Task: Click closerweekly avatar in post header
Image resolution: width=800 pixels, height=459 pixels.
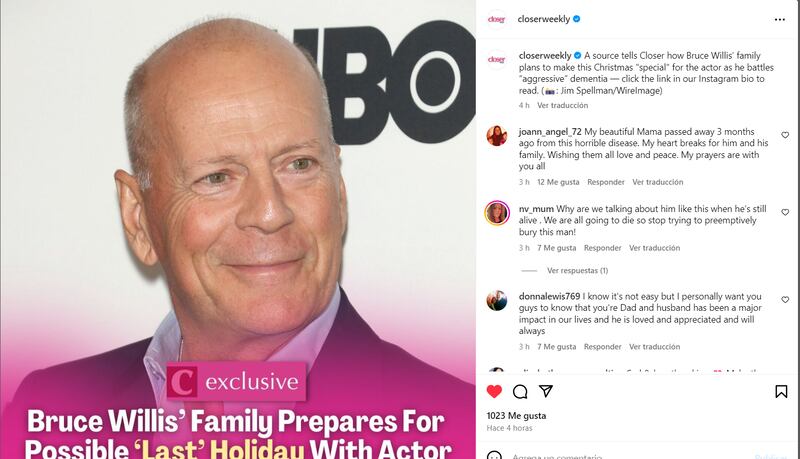Action: click(496, 19)
